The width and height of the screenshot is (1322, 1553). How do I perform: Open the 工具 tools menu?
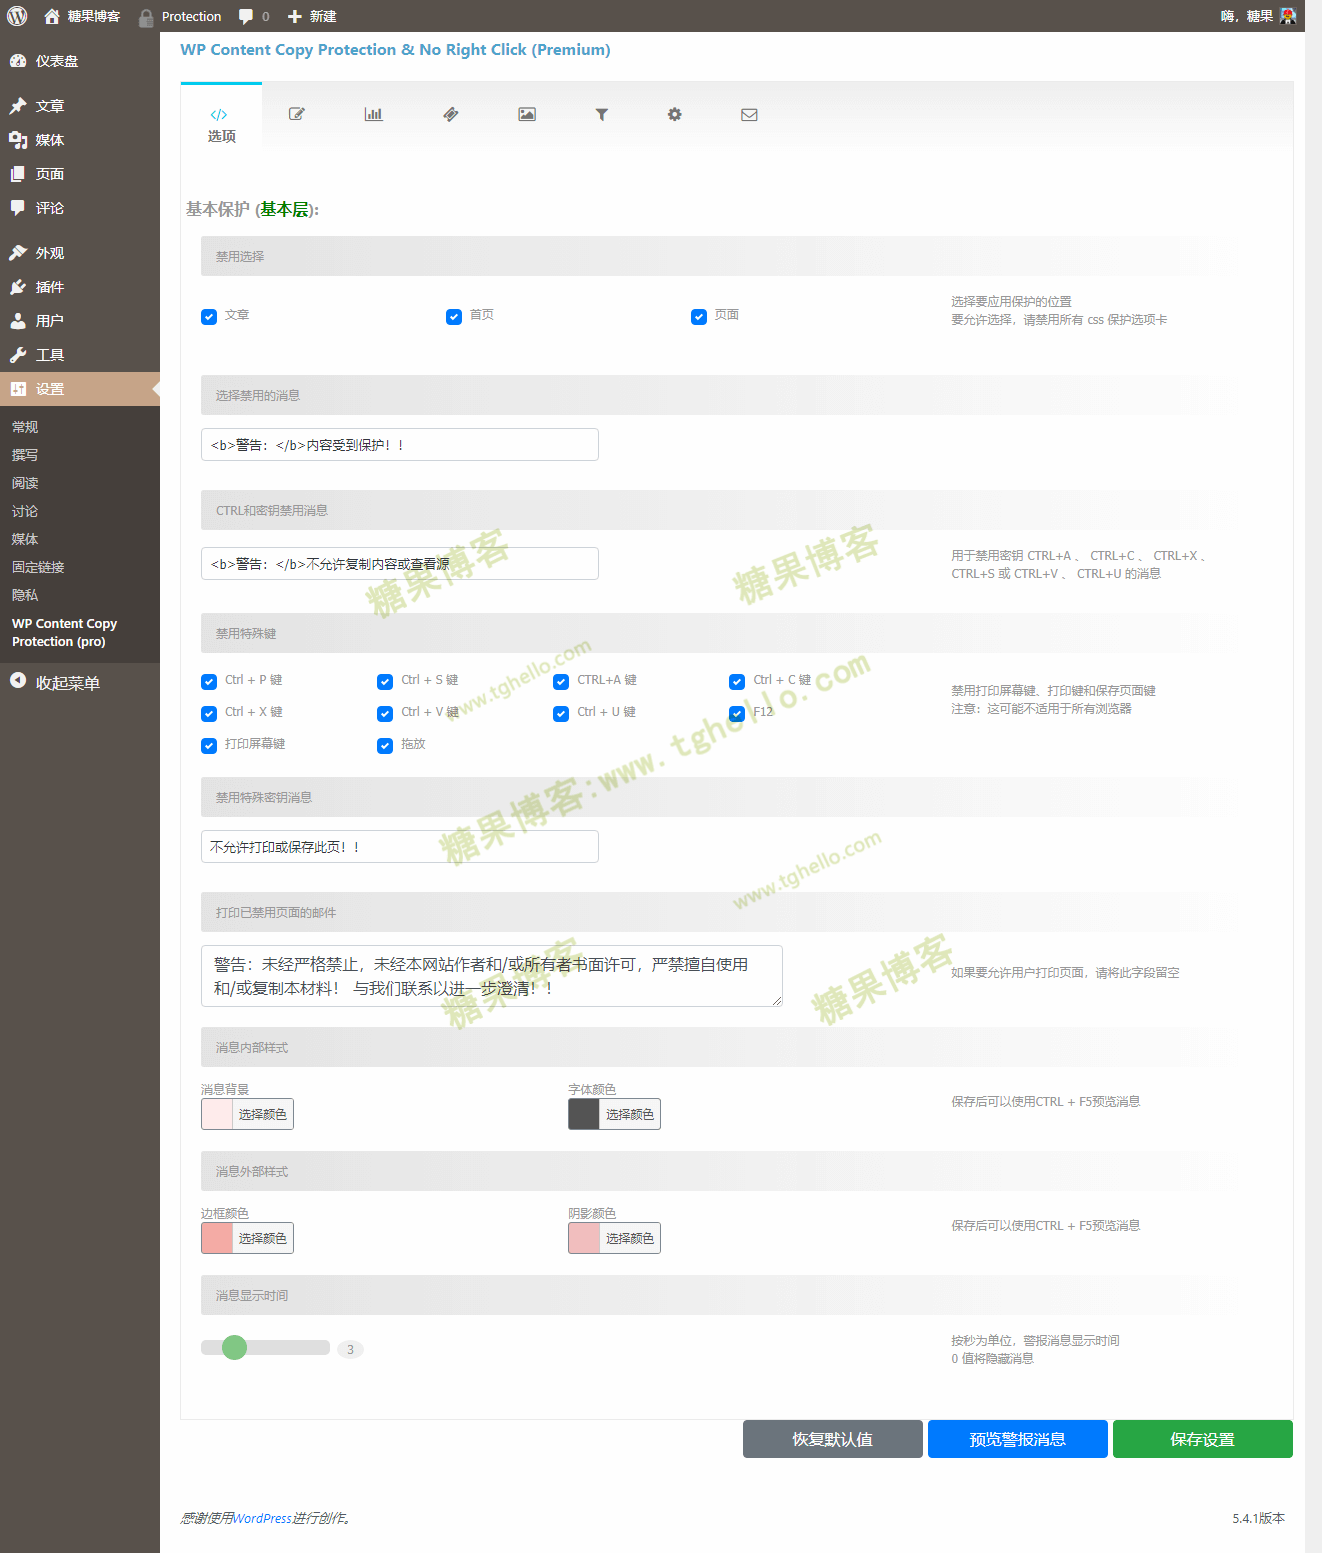80,355
